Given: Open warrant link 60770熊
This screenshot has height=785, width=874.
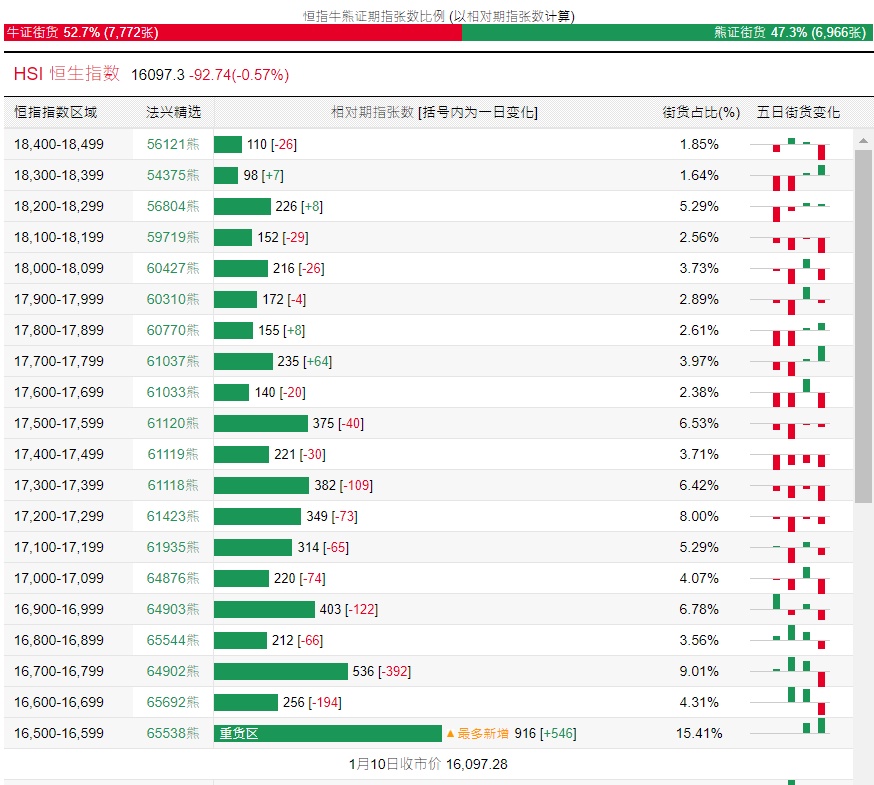Looking at the screenshot, I should (x=173, y=331).
